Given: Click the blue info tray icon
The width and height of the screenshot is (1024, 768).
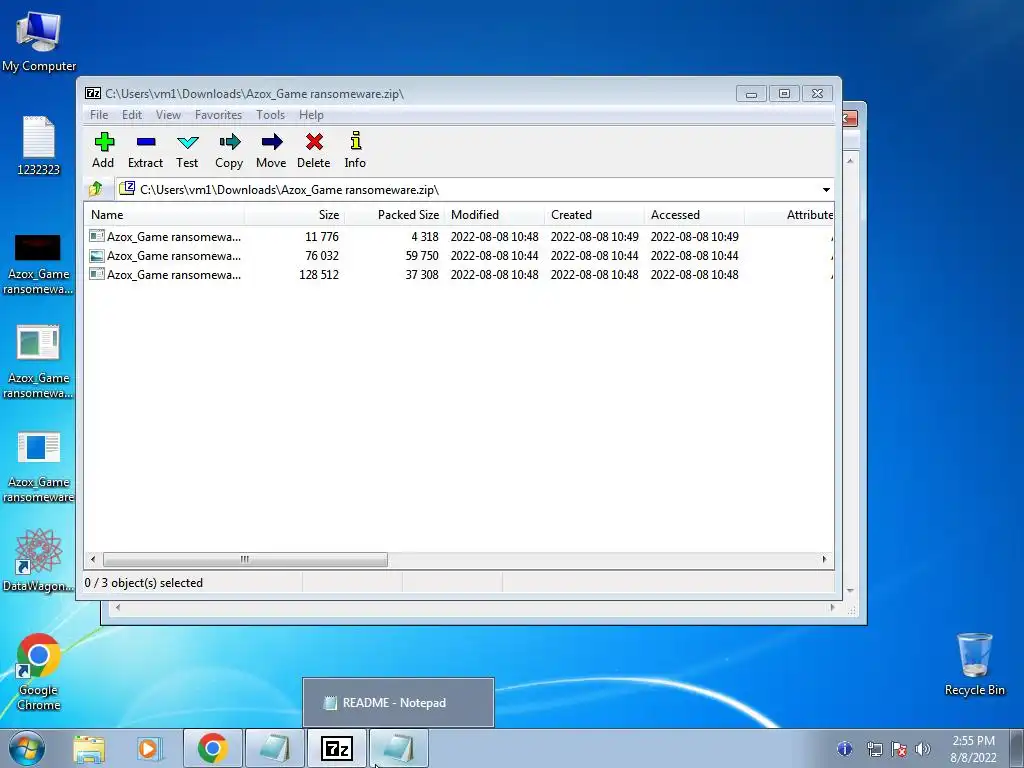Looking at the screenshot, I should pyautogui.click(x=844, y=748).
